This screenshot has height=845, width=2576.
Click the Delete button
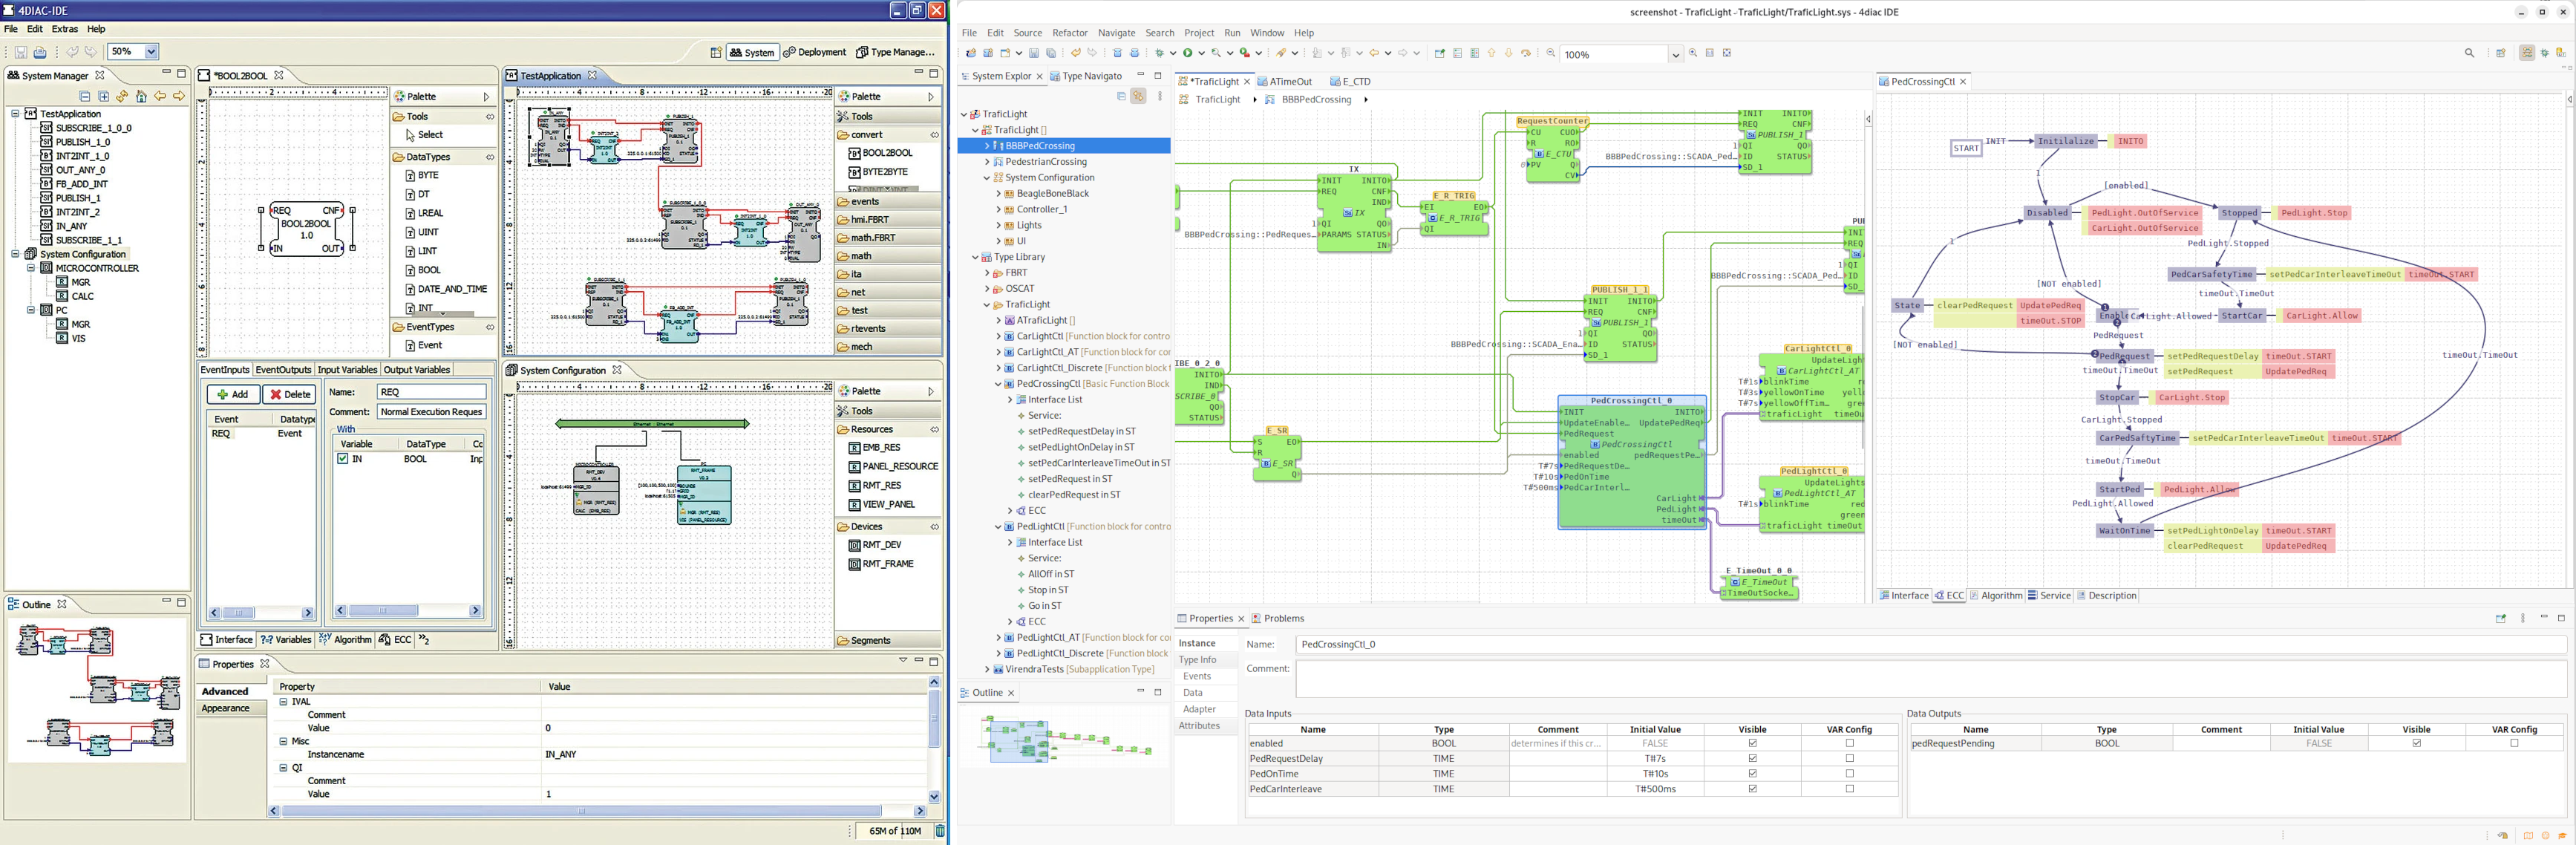(290, 394)
